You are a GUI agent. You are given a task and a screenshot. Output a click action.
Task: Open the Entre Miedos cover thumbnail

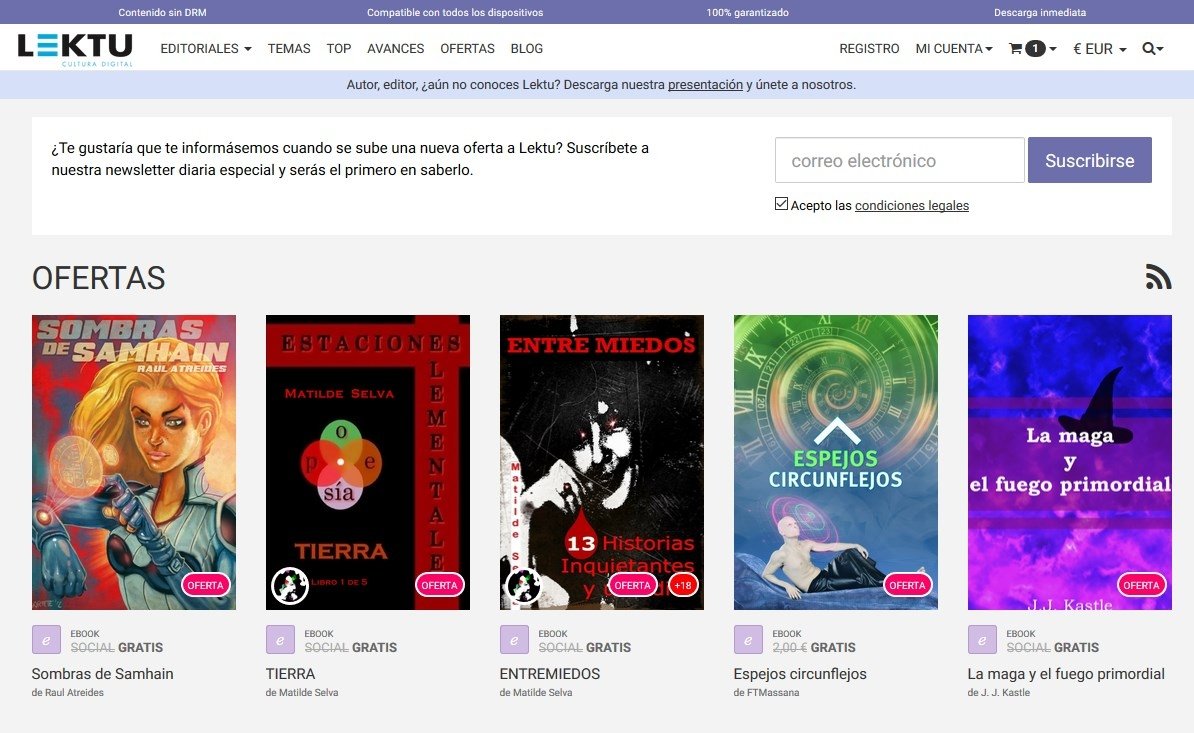tap(602, 462)
